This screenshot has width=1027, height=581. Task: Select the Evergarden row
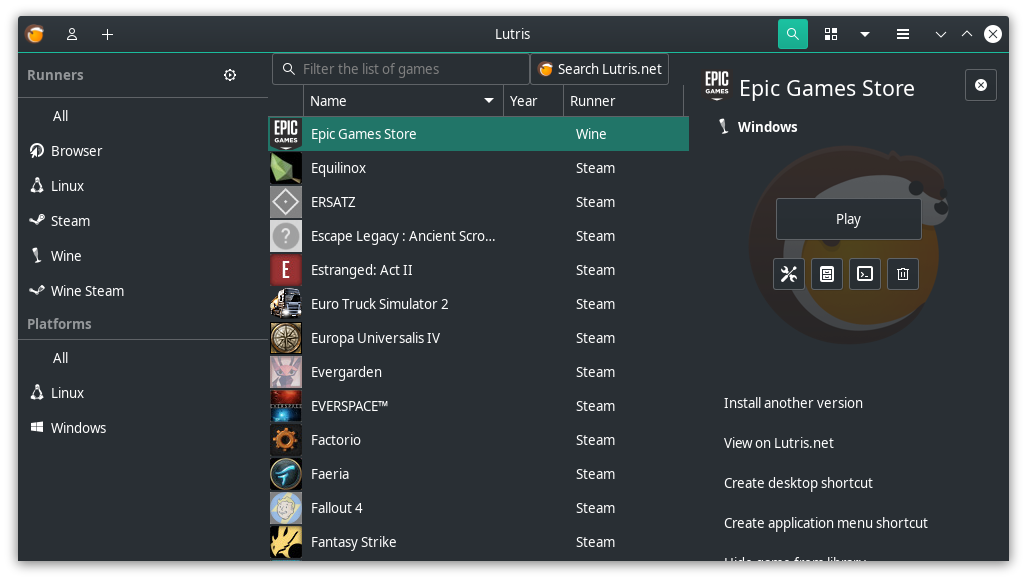(x=479, y=372)
